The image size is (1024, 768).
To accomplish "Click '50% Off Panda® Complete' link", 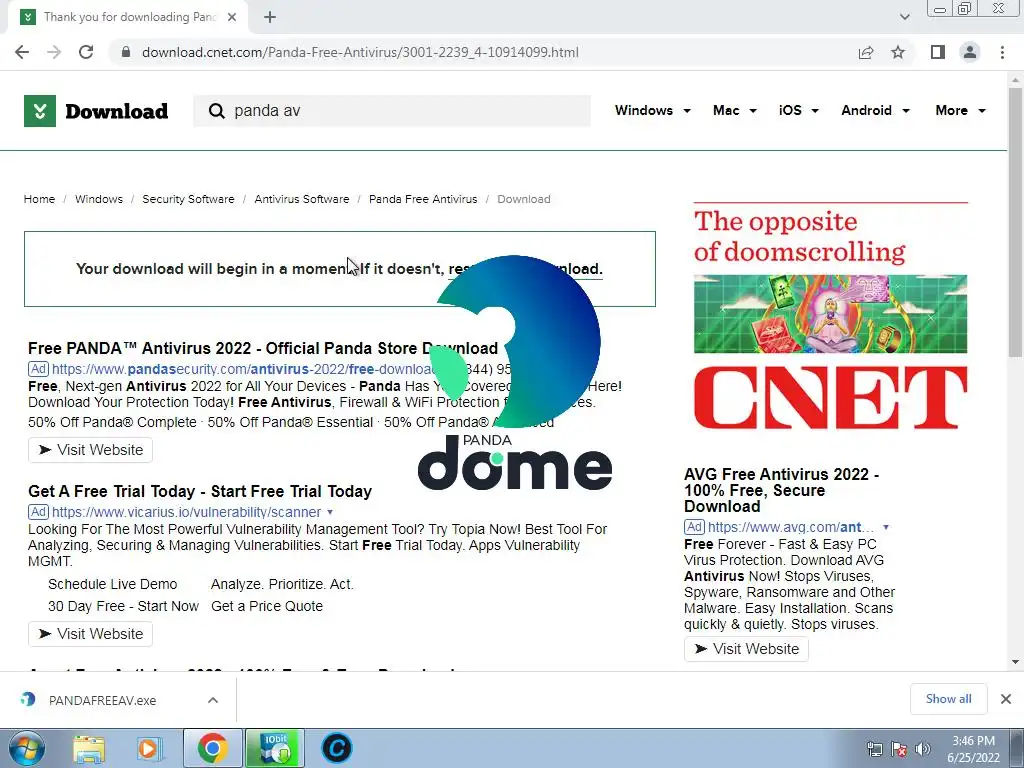I will coord(112,423).
